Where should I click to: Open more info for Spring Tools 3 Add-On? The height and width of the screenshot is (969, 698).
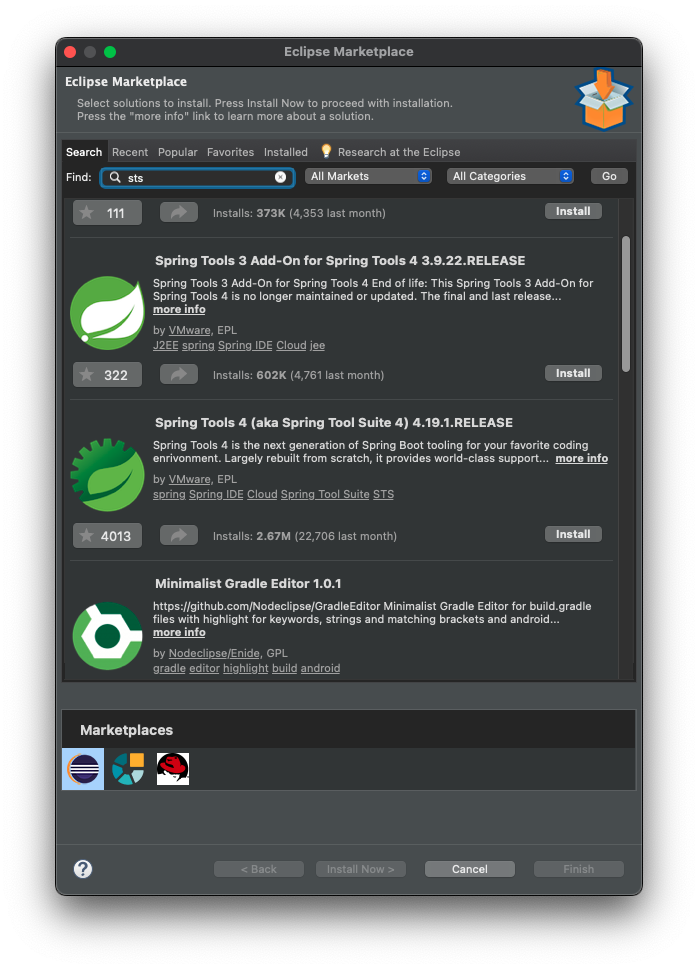pyautogui.click(x=179, y=309)
